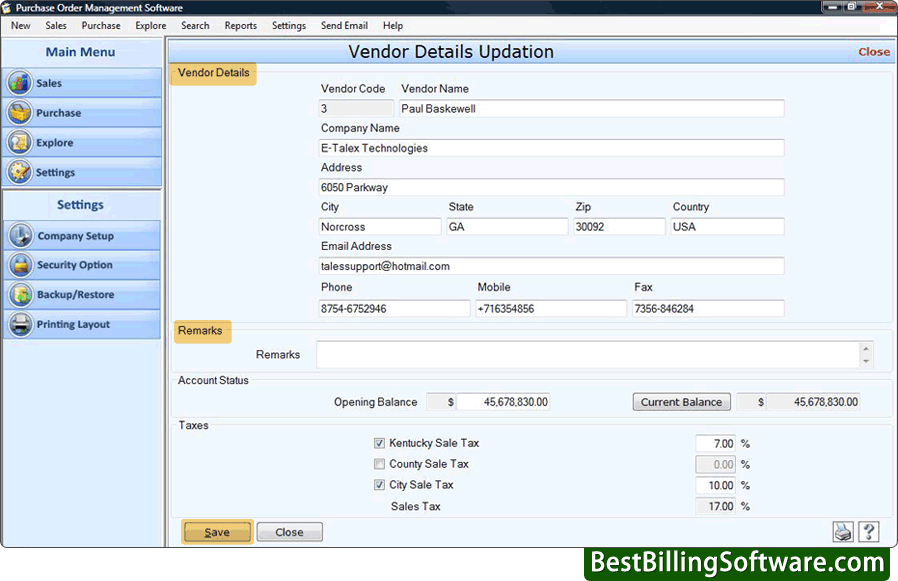Click the question mark help icon
The width and height of the screenshot is (898, 581).
click(x=869, y=532)
